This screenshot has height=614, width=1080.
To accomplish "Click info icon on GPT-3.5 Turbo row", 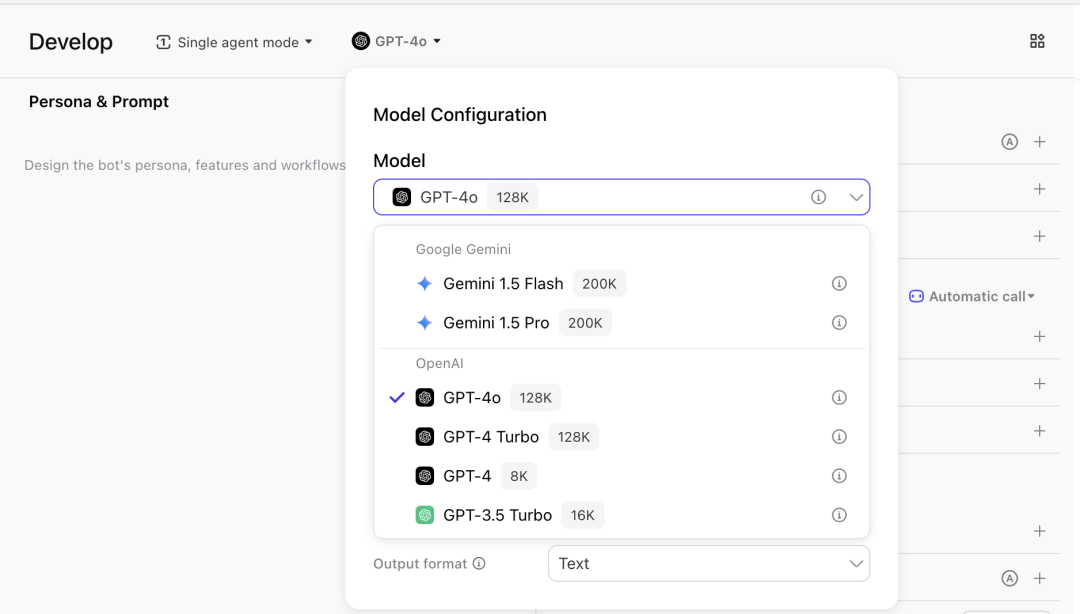I will pyautogui.click(x=839, y=515).
